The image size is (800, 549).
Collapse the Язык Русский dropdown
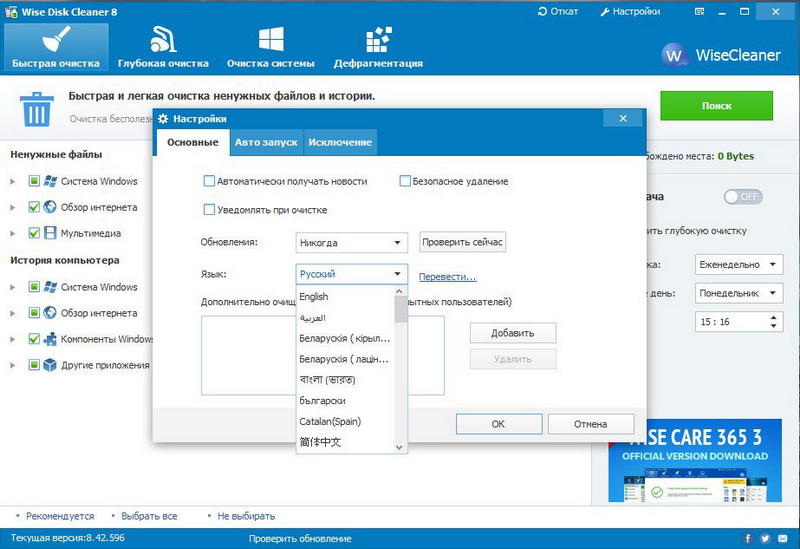pos(352,274)
